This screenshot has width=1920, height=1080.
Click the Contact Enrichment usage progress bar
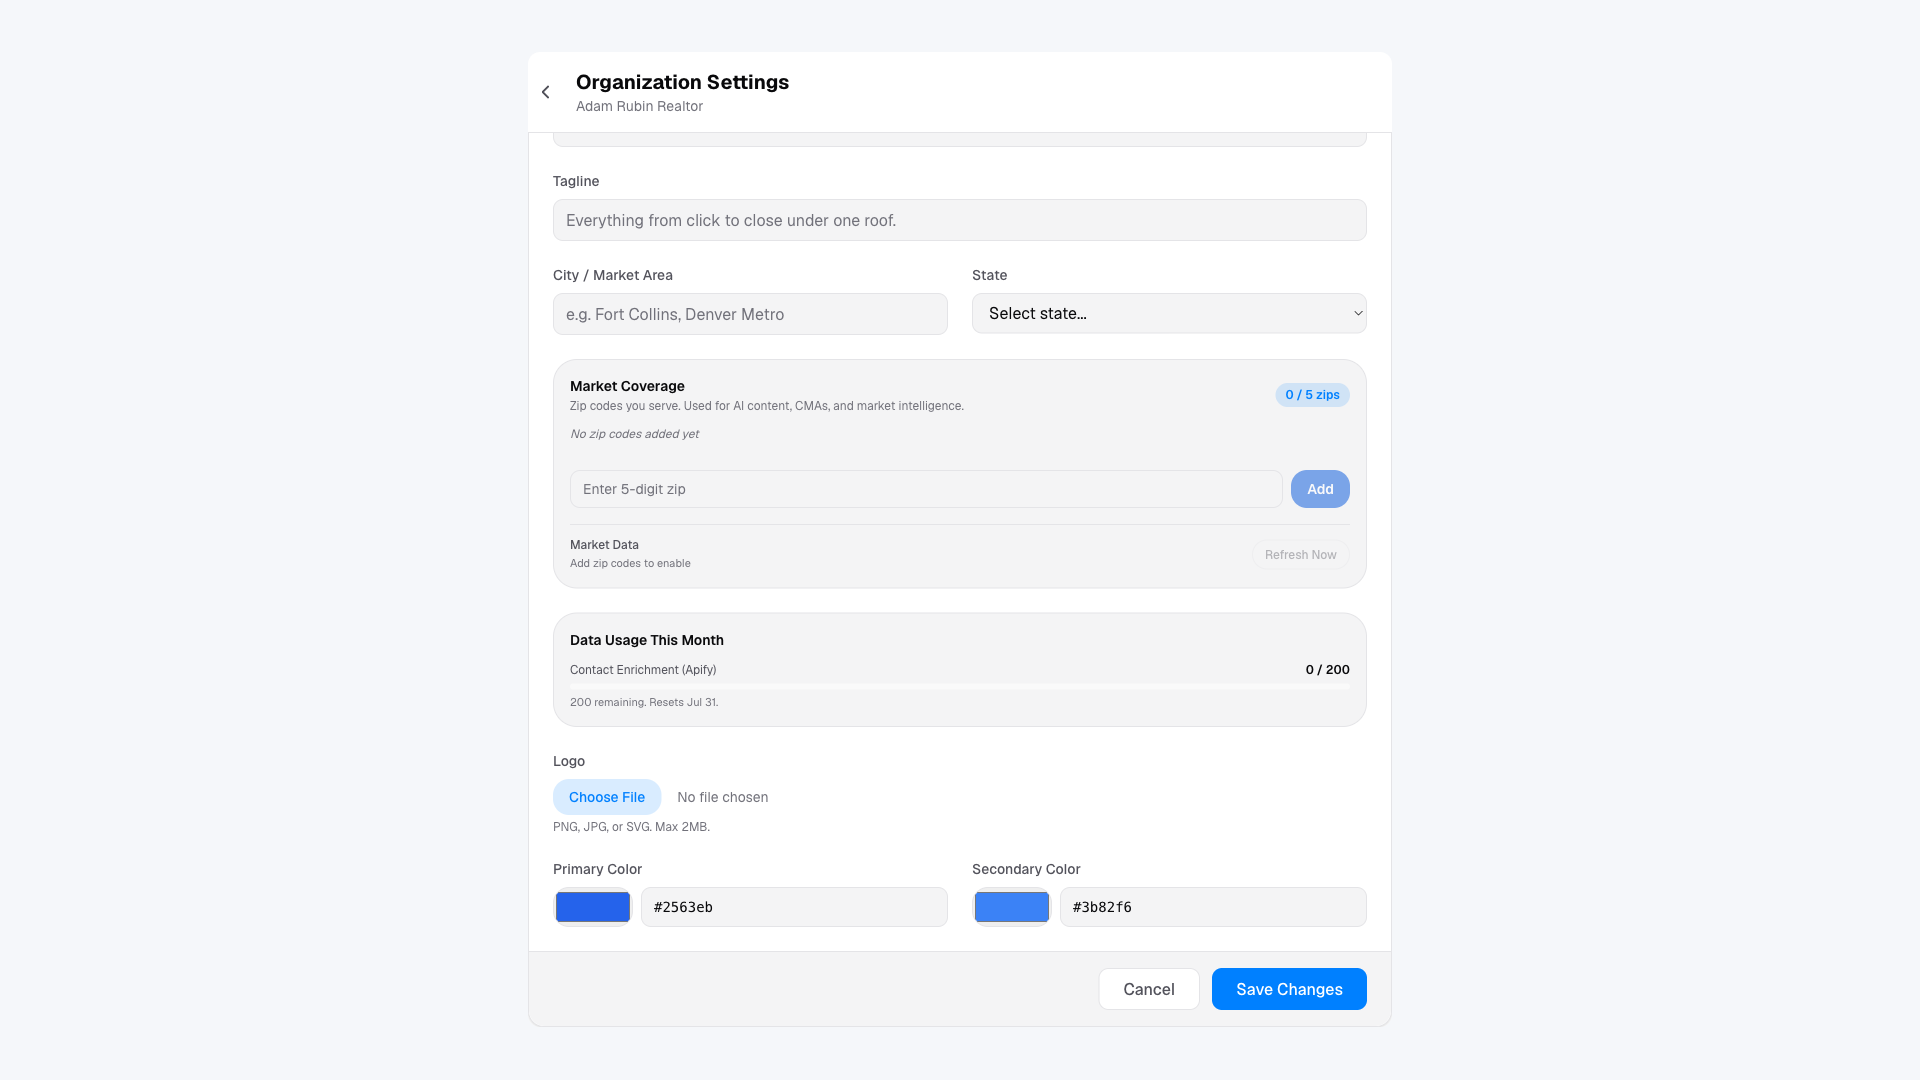tap(959, 686)
